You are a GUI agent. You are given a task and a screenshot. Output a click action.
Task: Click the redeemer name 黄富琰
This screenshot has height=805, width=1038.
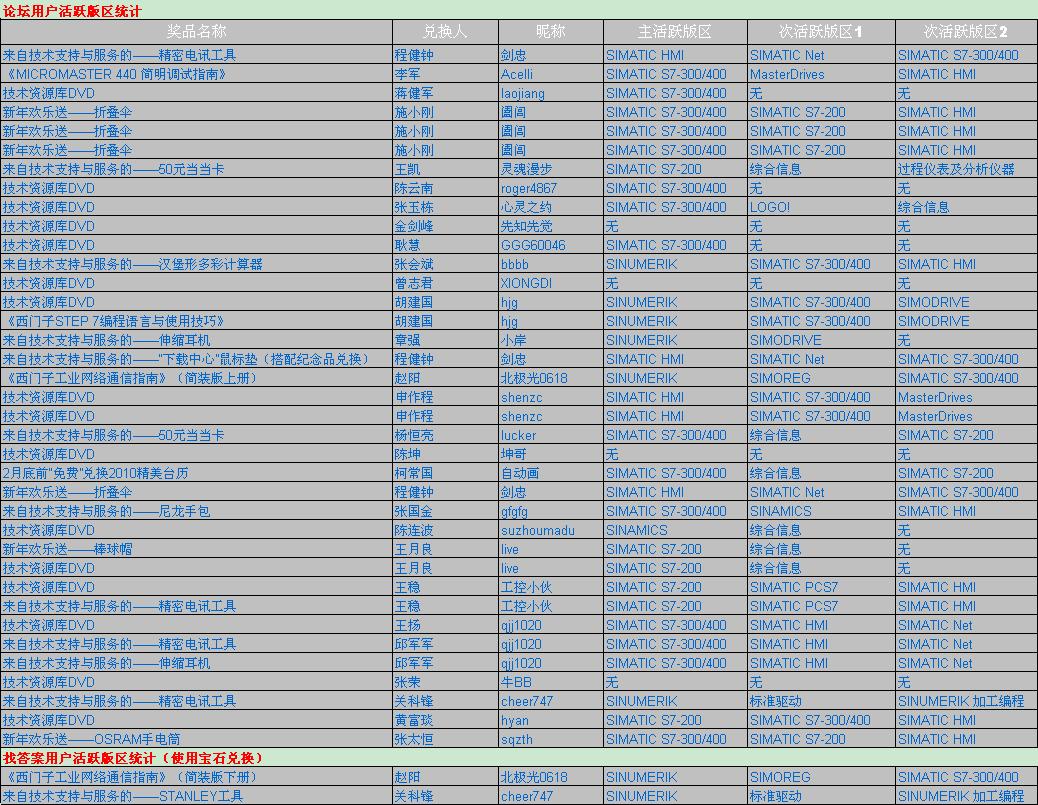[x=414, y=720]
